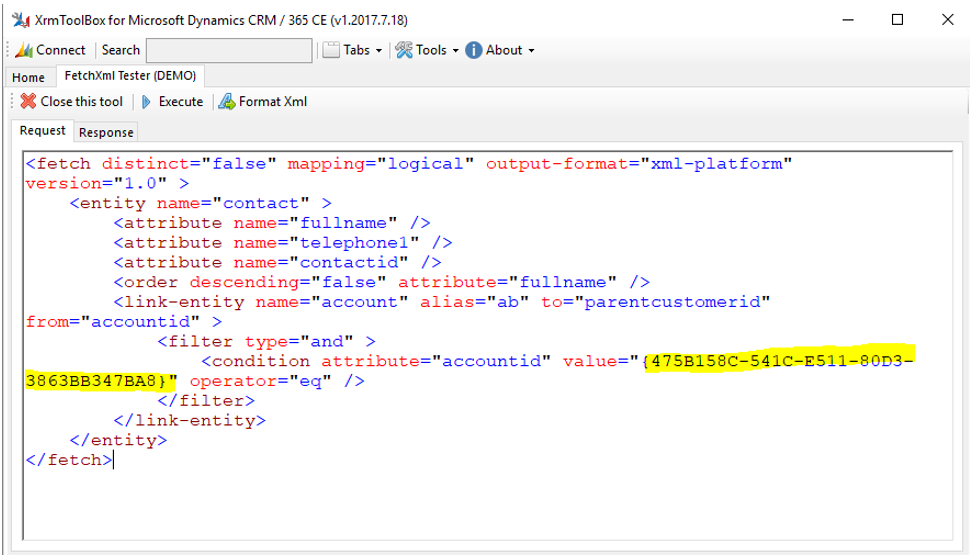Click the from="accountid" line
970x556 pixels.
(x=124, y=322)
